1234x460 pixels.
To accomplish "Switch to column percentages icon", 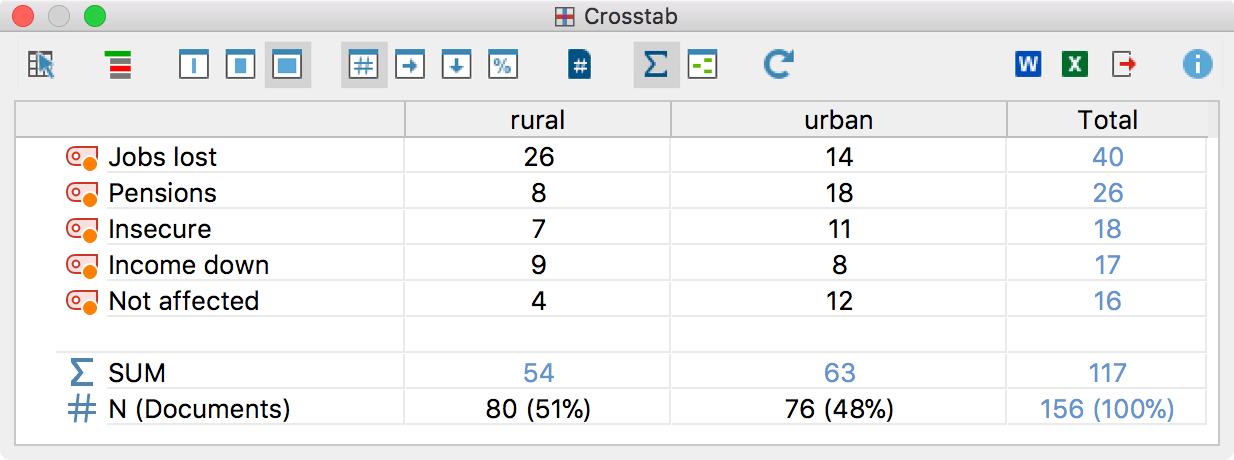I will (x=456, y=66).
